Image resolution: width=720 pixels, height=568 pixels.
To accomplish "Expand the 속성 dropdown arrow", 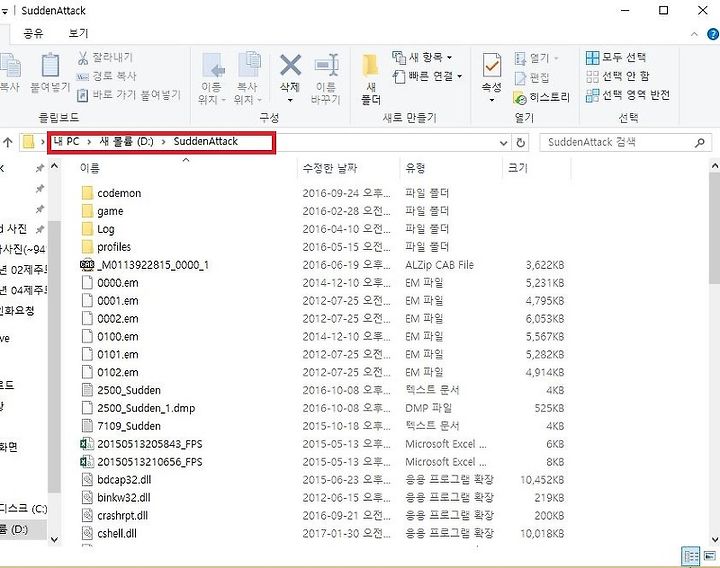I will [491, 100].
